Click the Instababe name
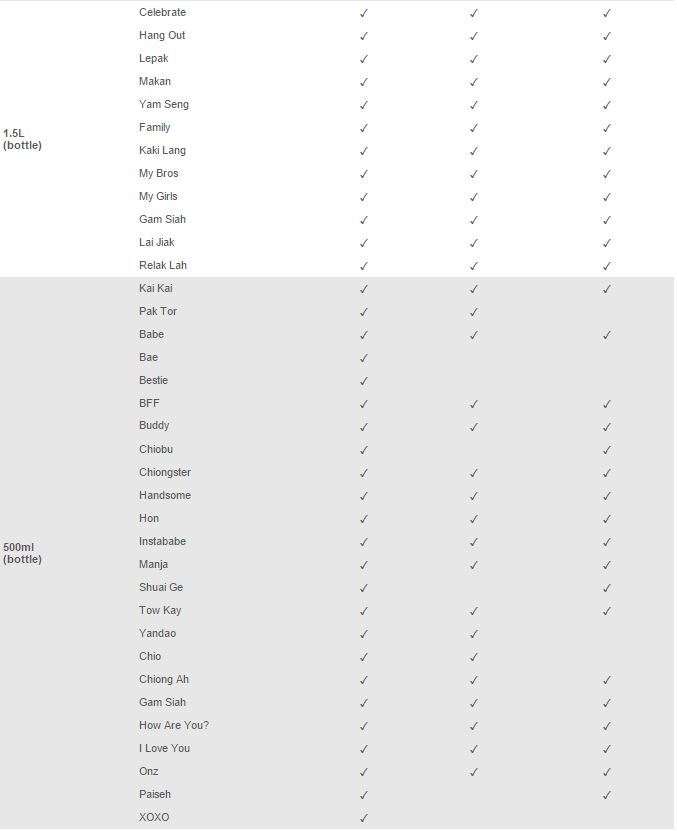This screenshot has height=831, width=677. [162, 541]
